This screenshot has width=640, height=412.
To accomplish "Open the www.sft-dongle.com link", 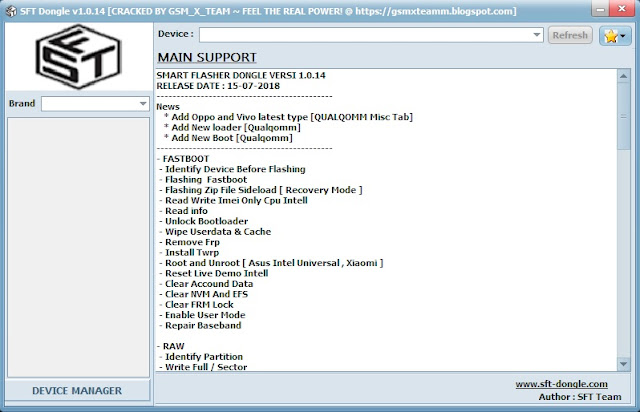I will point(561,384).
